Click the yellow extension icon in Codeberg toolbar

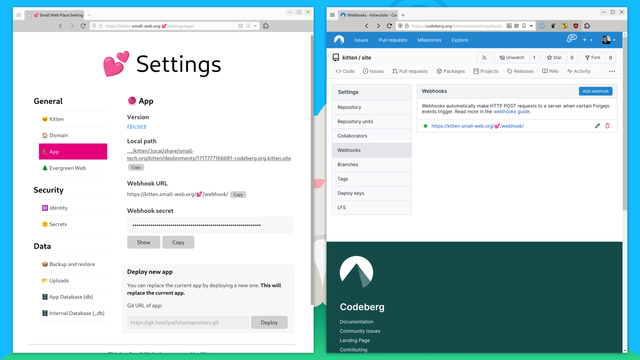pos(564,26)
